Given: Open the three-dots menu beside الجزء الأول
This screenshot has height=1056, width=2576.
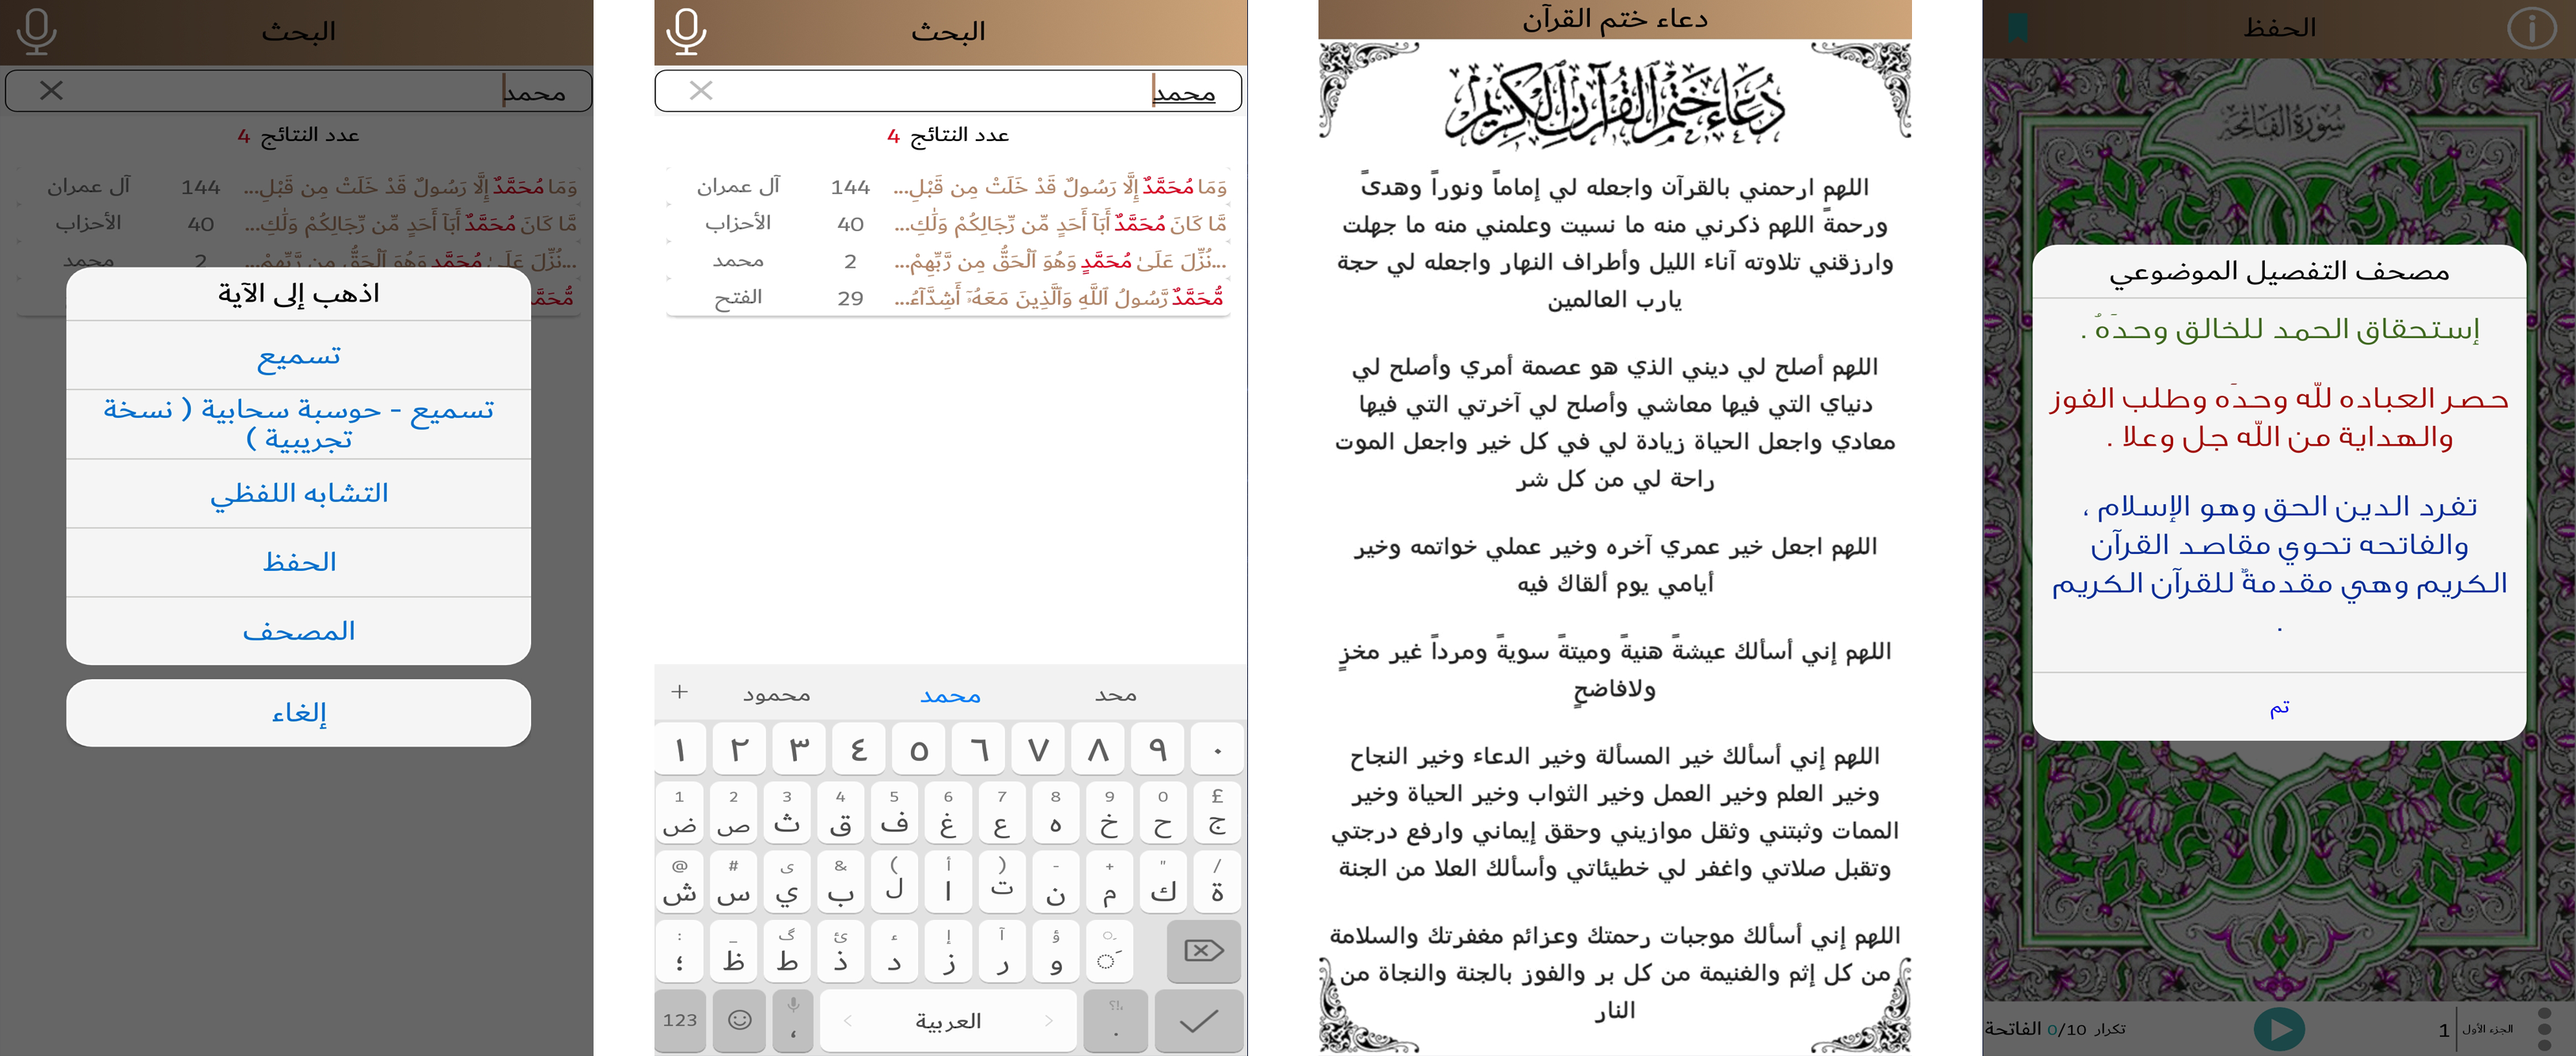Looking at the screenshot, I should [x=2545, y=1029].
